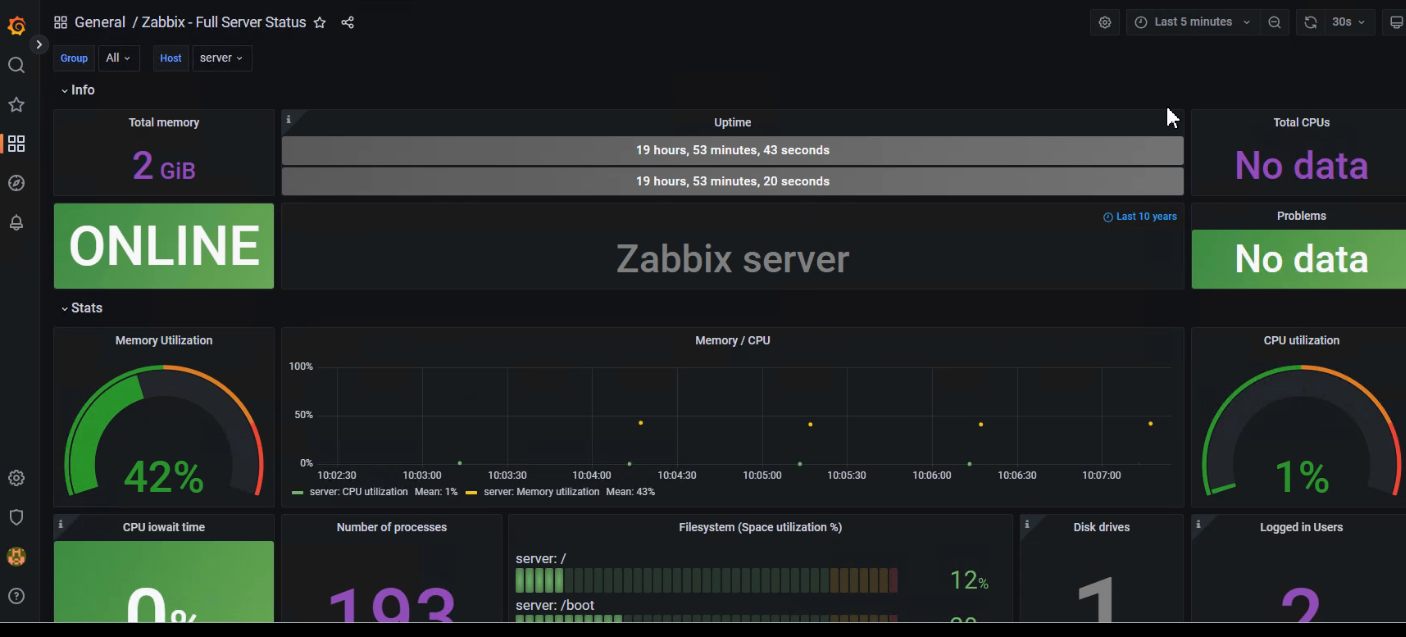Open Memory Utilization panel title

(164, 341)
